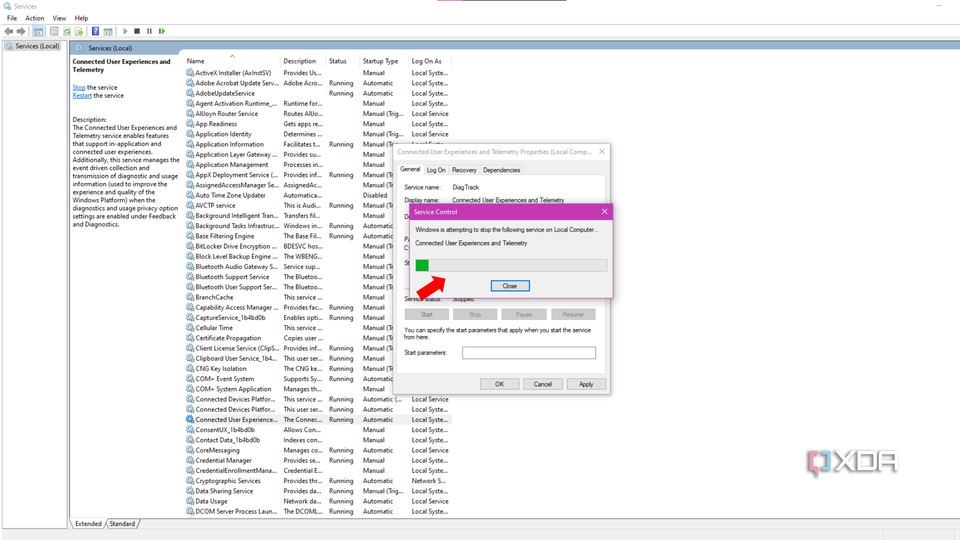This screenshot has width=960, height=540.
Task: Open the View menu
Action: 59,18
